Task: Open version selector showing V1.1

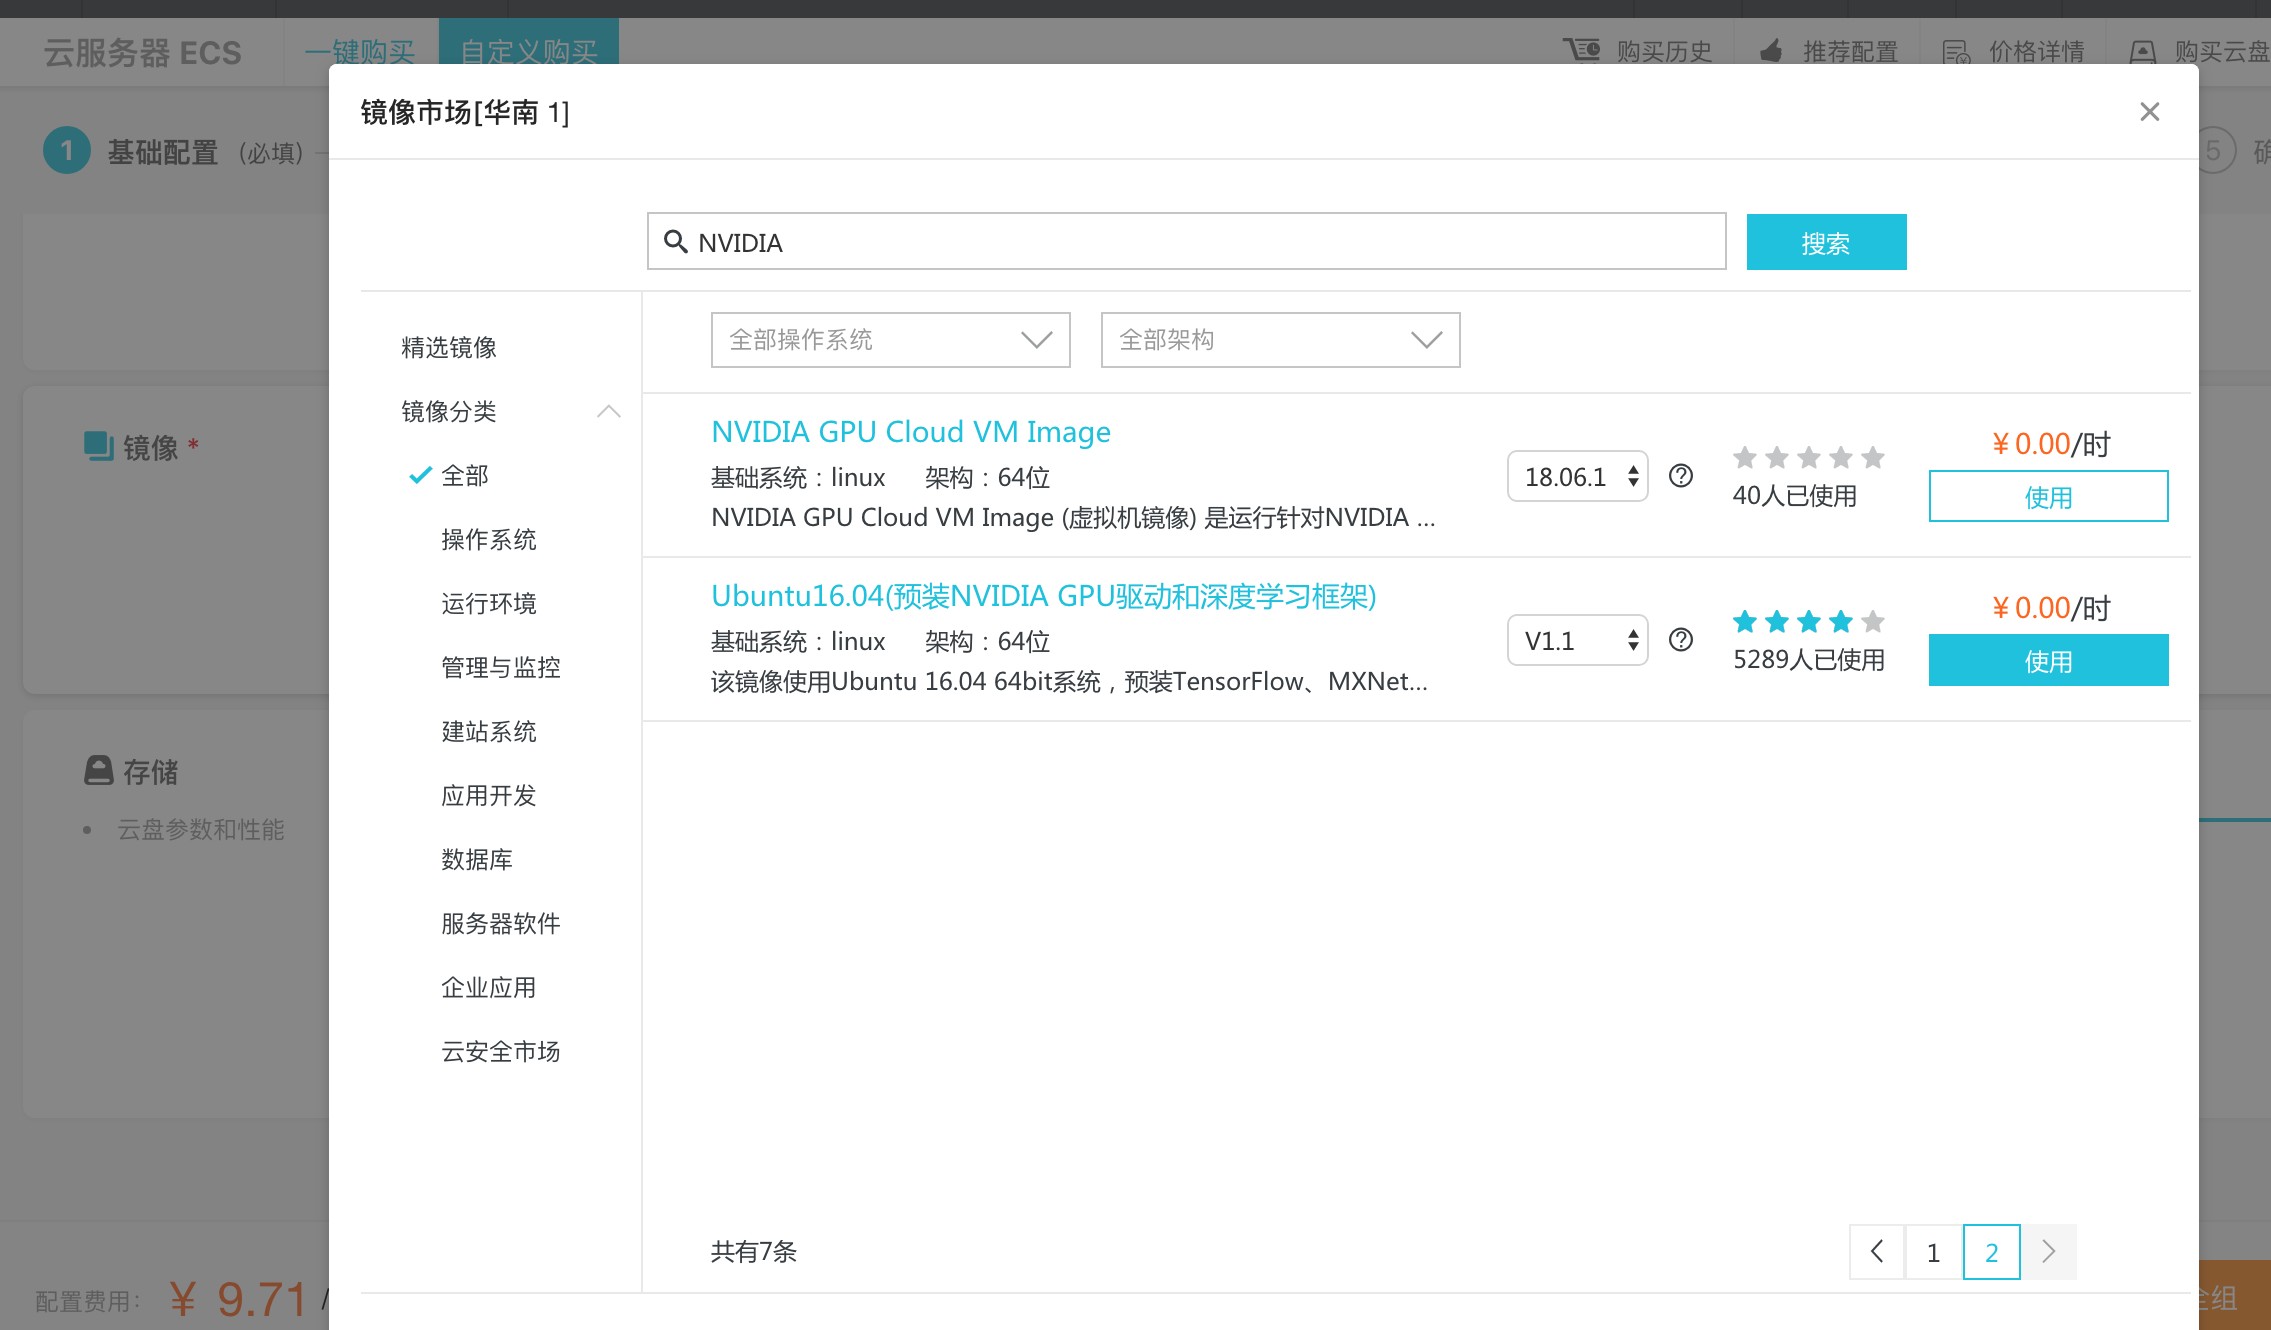Action: tap(1578, 640)
